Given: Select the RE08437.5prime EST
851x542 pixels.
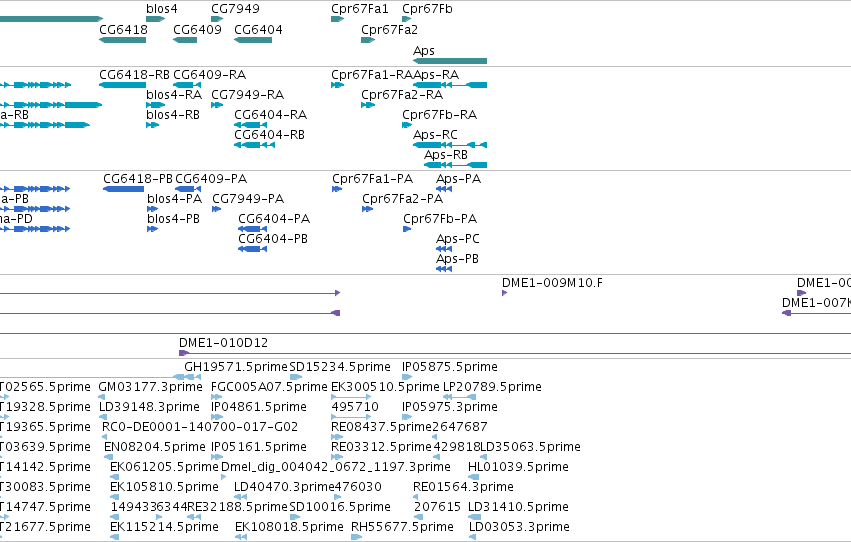Looking at the screenshot, I should click(337, 437).
